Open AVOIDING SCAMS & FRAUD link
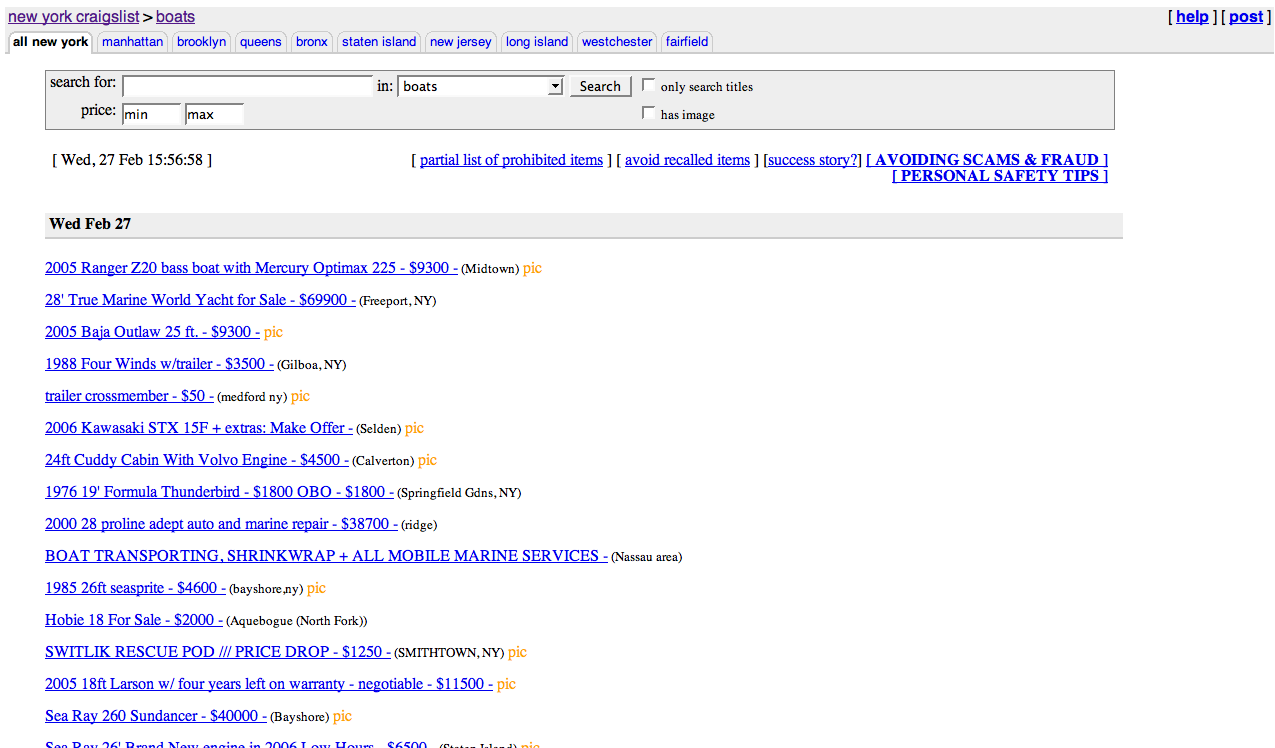This screenshot has height=748, width=1275. pos(987,160)
